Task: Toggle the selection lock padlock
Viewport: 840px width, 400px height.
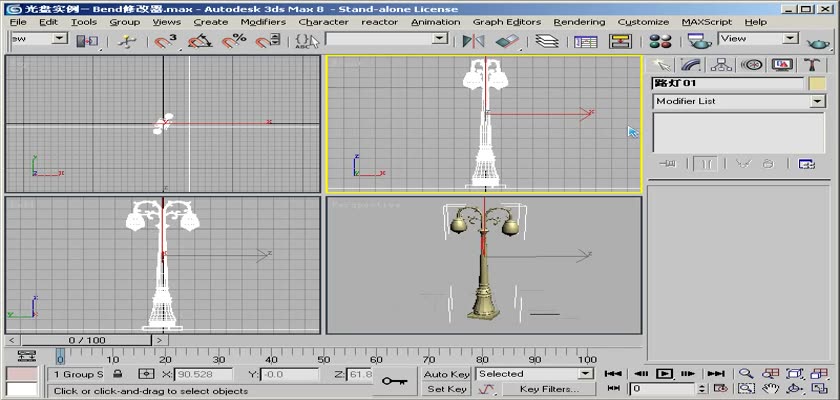Action: [118, 374]
